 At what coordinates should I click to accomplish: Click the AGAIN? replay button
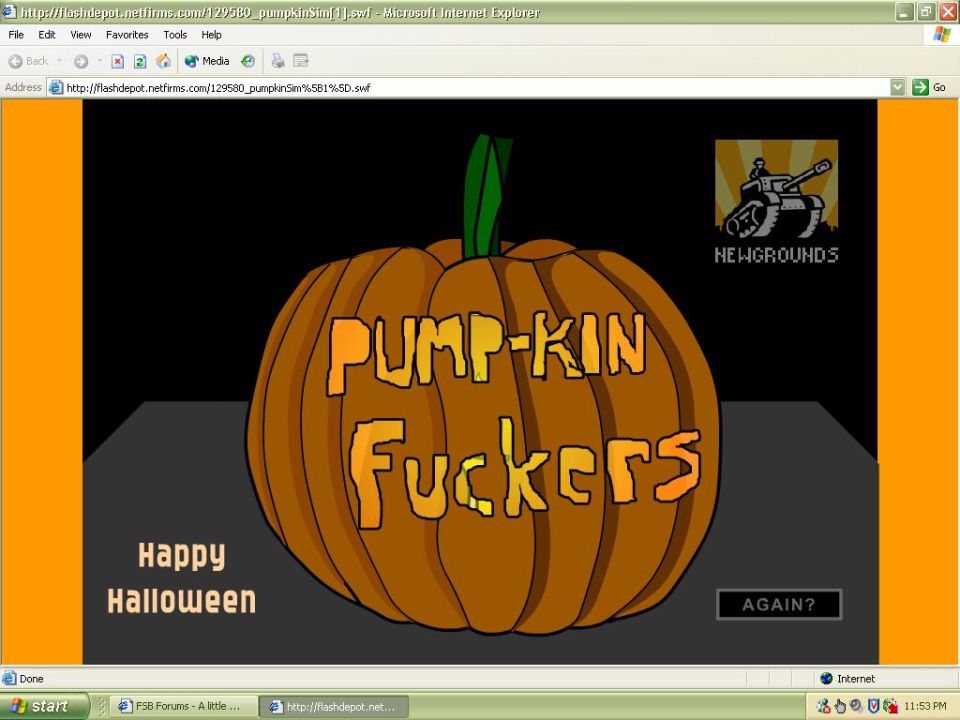pyautogui.click(x=779, y=605)
